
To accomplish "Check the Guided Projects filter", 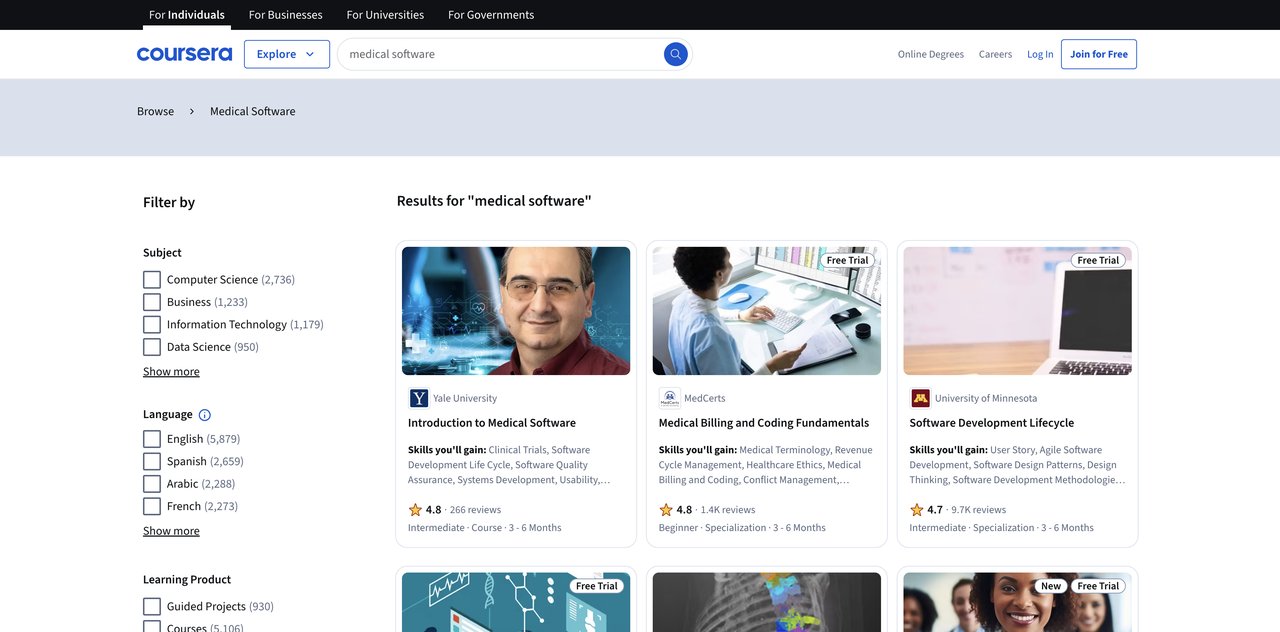I will click(152, 606).
